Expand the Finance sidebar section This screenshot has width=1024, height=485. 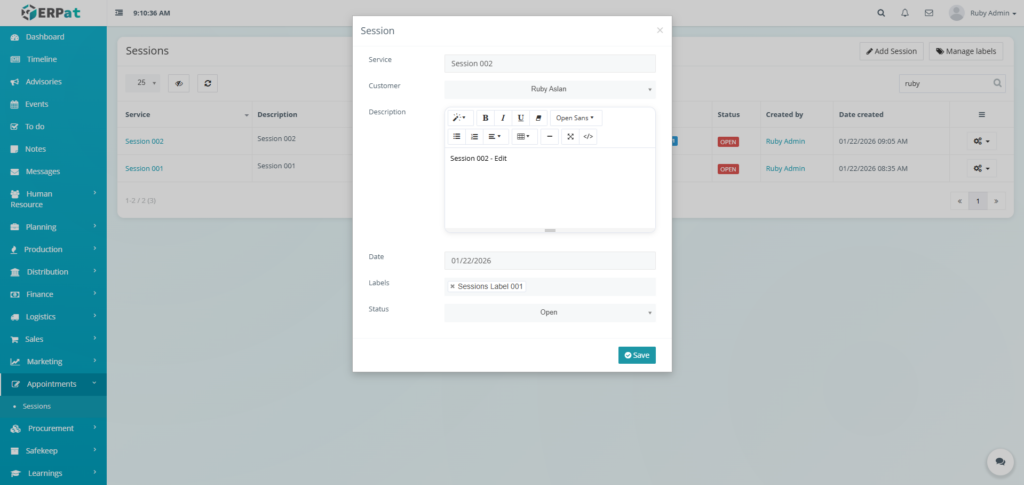[54, 294]
